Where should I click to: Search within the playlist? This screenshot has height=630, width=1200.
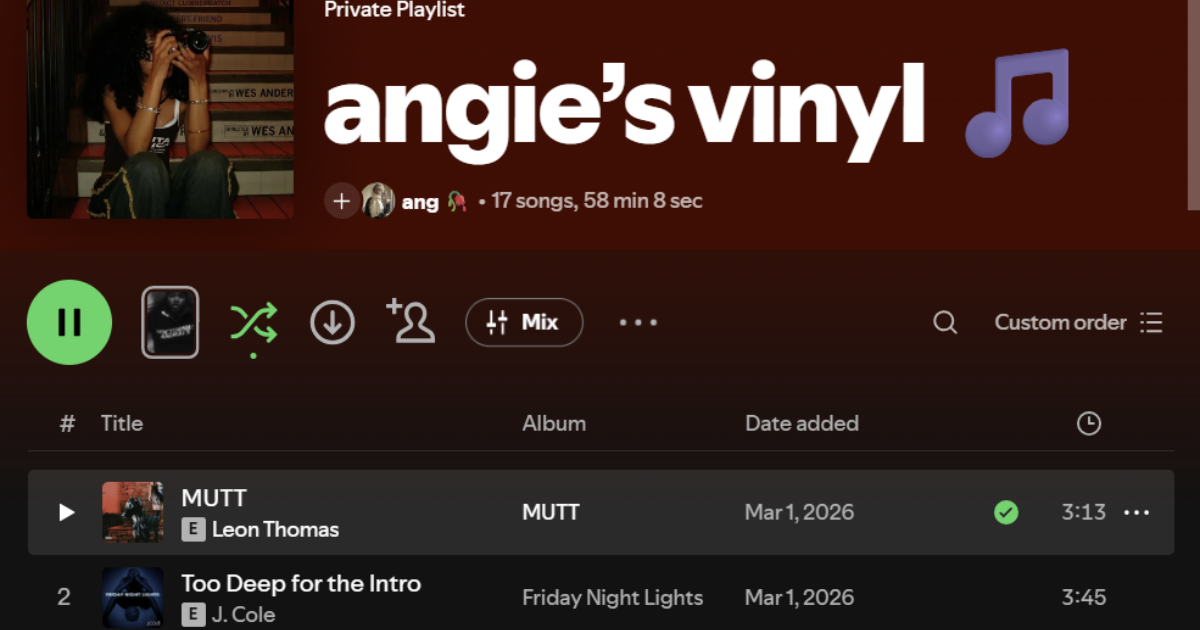pyautogui.click(x=945, y=322)
